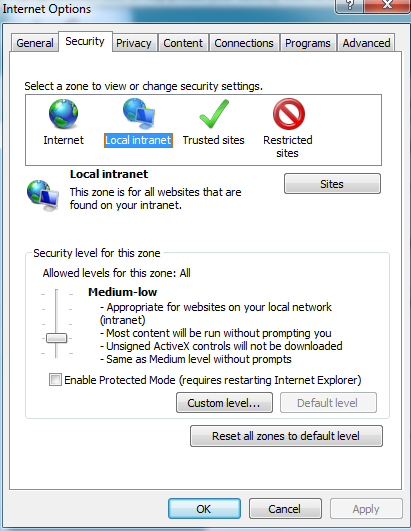Click the Custom level button
The image size is (411, 531).
224,403
